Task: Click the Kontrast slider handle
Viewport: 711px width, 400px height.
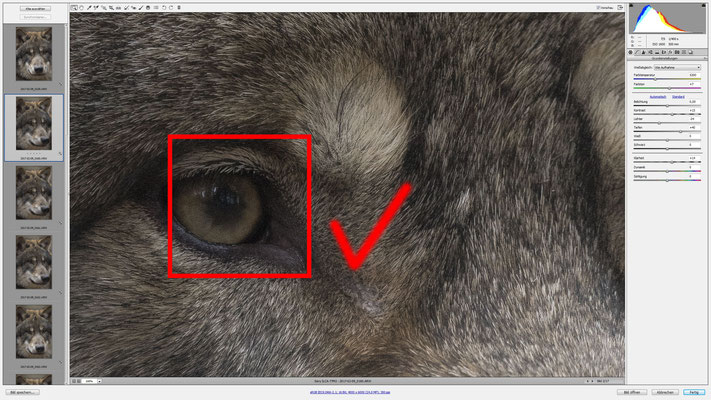Action: [x=672, y=114]
